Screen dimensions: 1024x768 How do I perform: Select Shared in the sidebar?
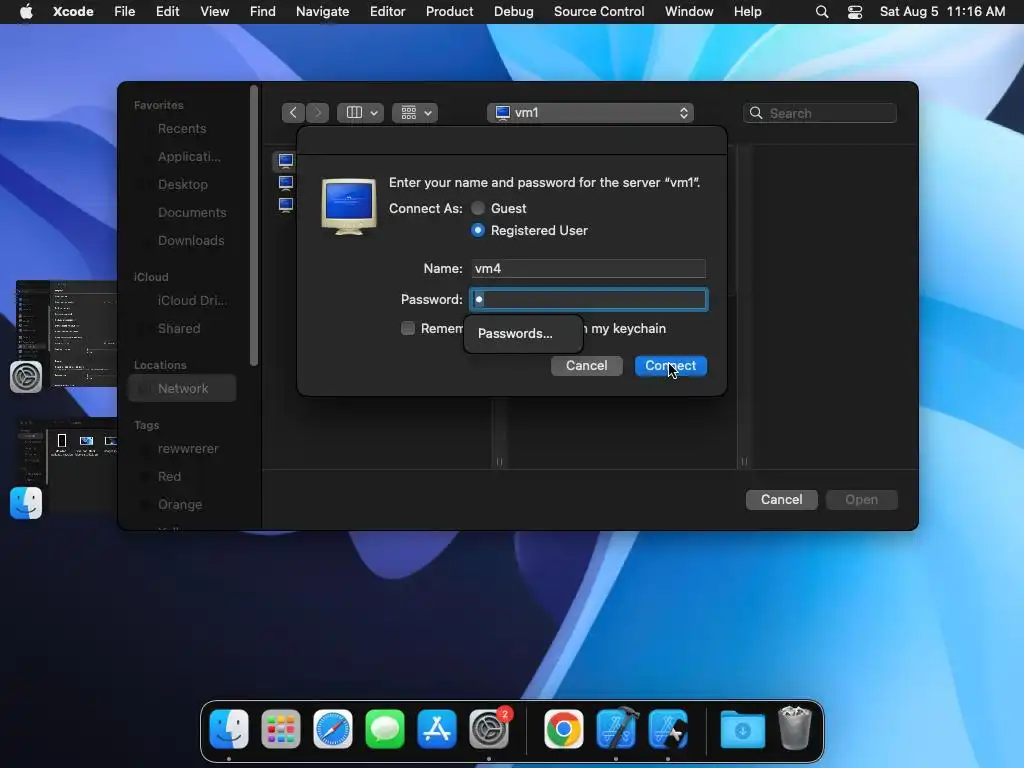coord(182,328)
